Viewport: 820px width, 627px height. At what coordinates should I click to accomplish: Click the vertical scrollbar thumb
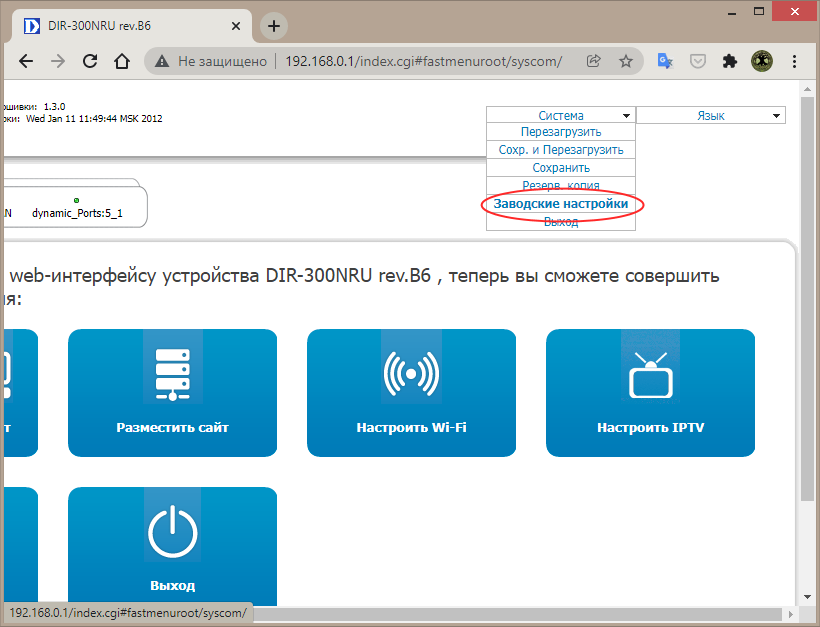click(807, 298)
